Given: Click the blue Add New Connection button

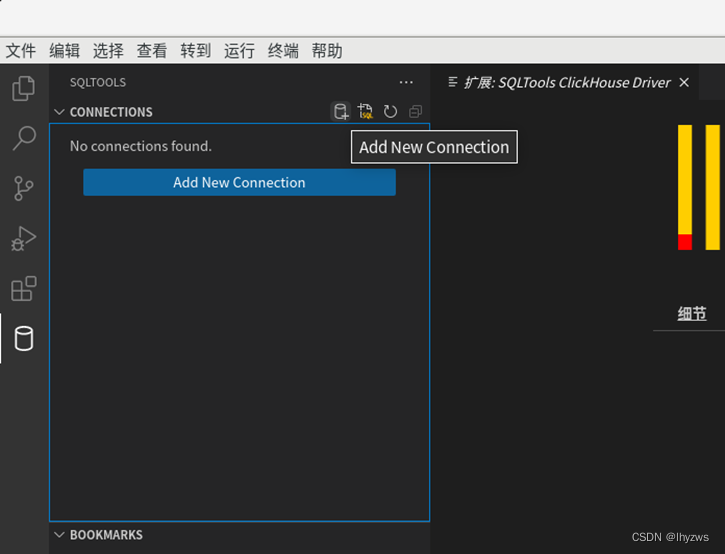Looking at the screenshot, I should pyautogui.click(x=240, y=182).
